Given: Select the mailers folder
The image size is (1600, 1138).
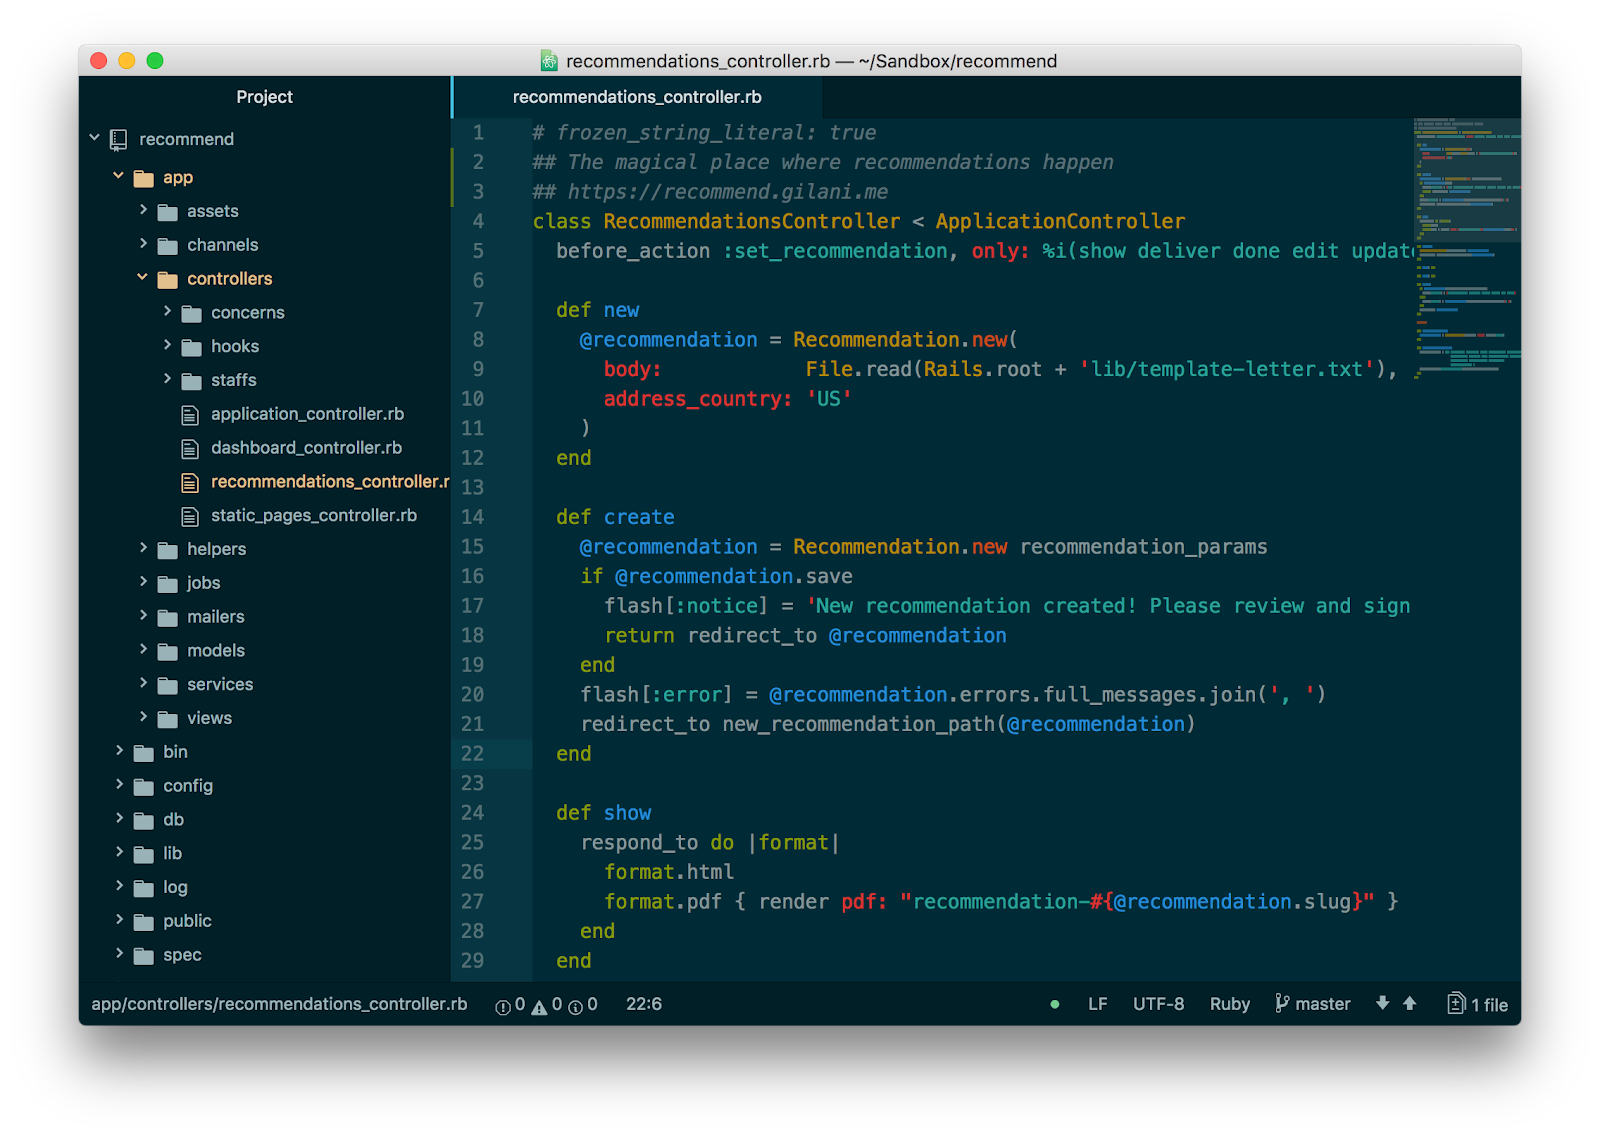Looking at the screenshot, I should [x=216, y=617].
